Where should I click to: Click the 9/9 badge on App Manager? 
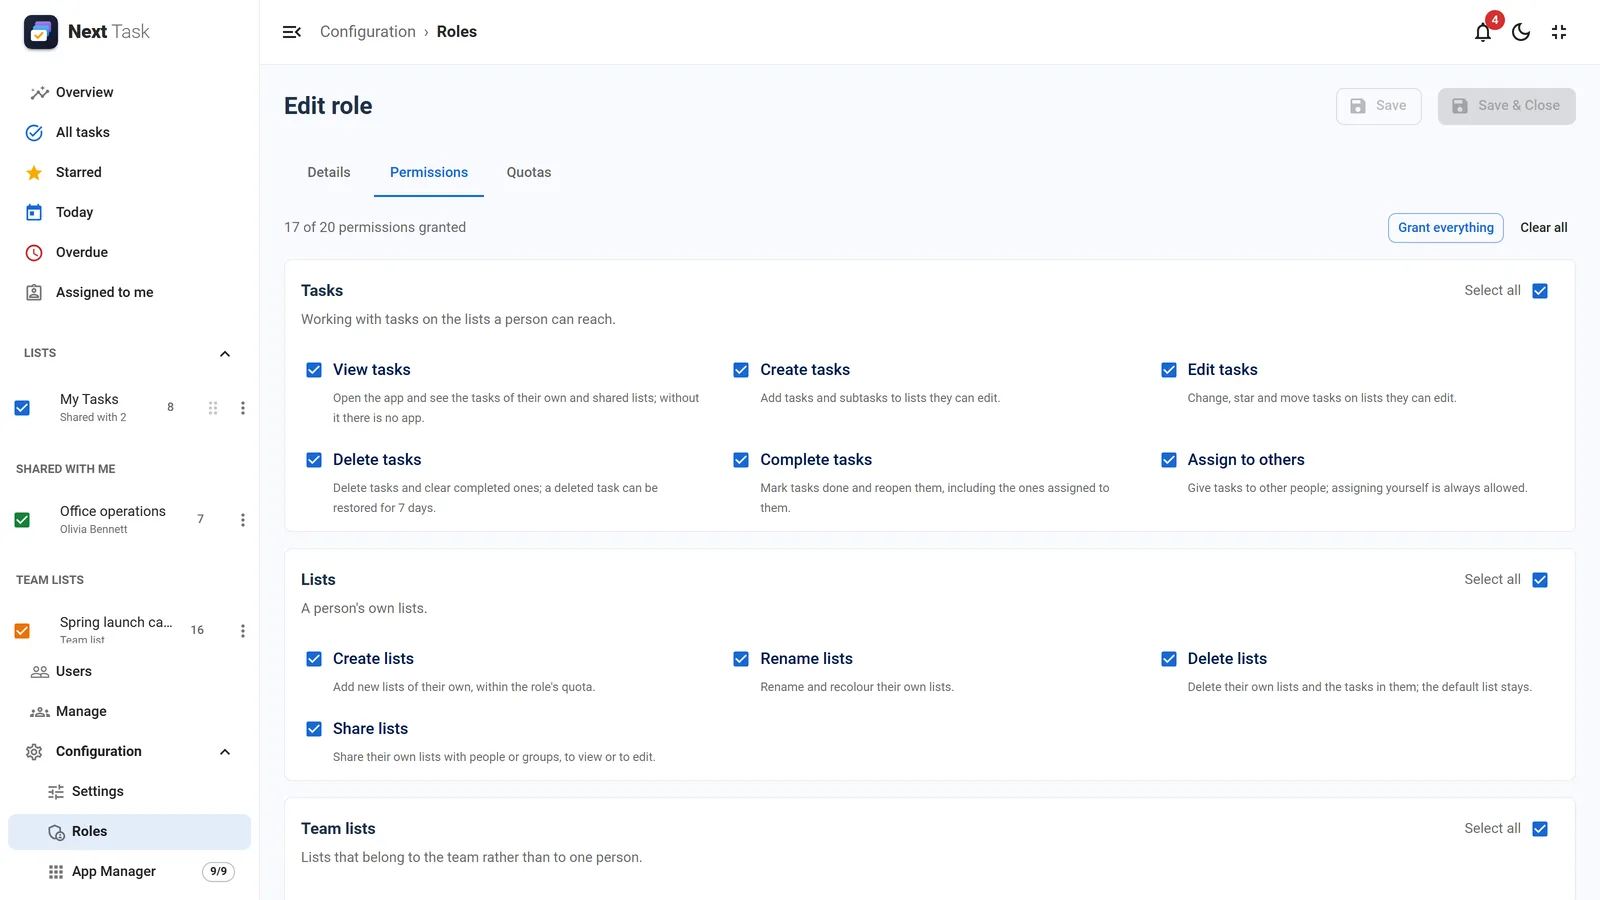(218, 872)
